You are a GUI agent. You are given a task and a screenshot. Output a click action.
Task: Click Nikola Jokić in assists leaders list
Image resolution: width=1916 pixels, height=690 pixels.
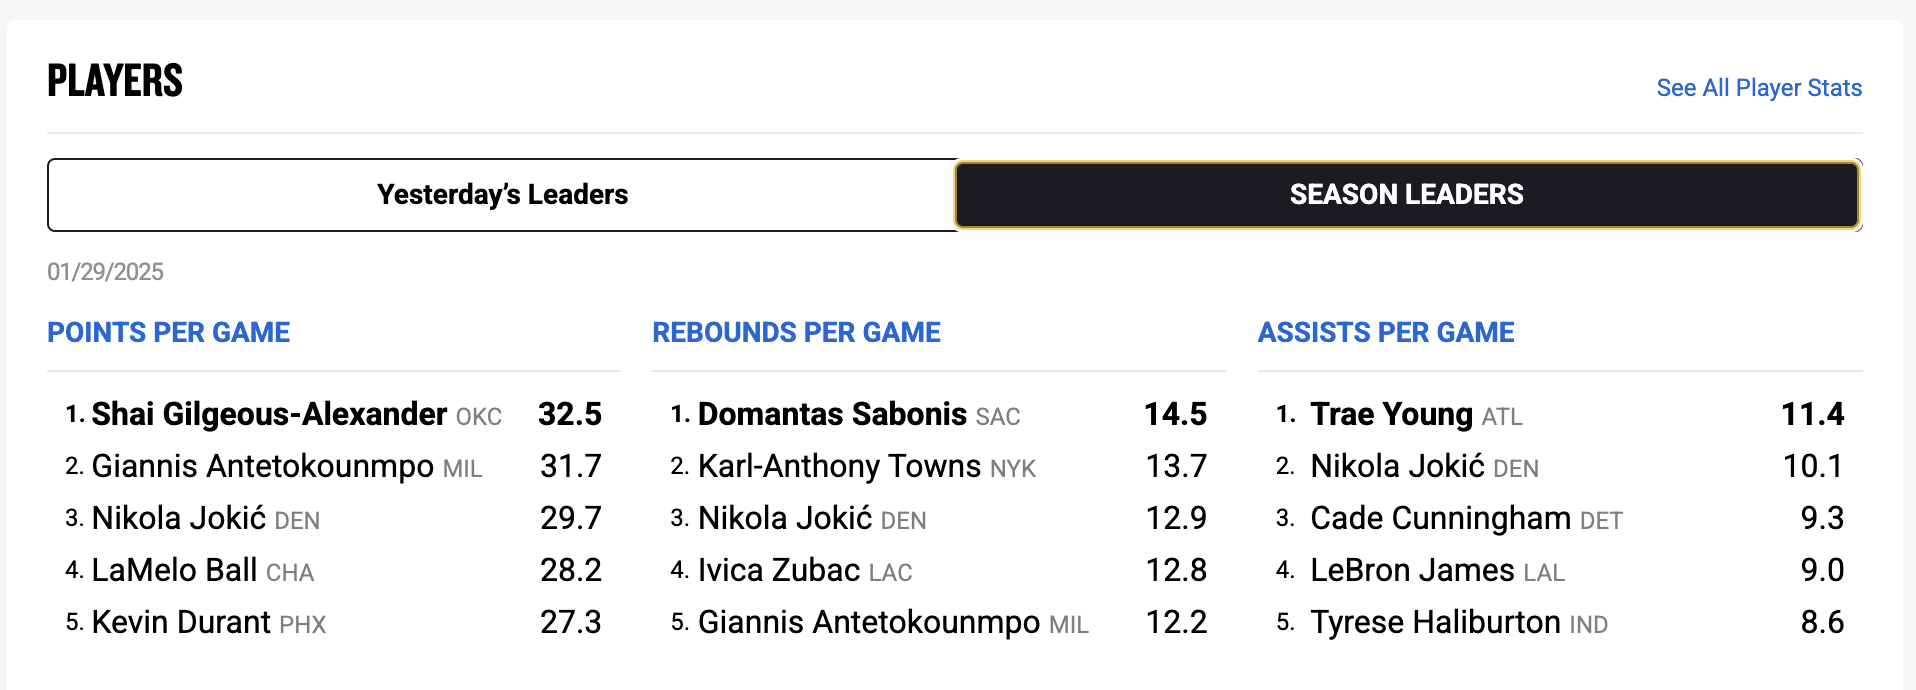coord(1397,466)
